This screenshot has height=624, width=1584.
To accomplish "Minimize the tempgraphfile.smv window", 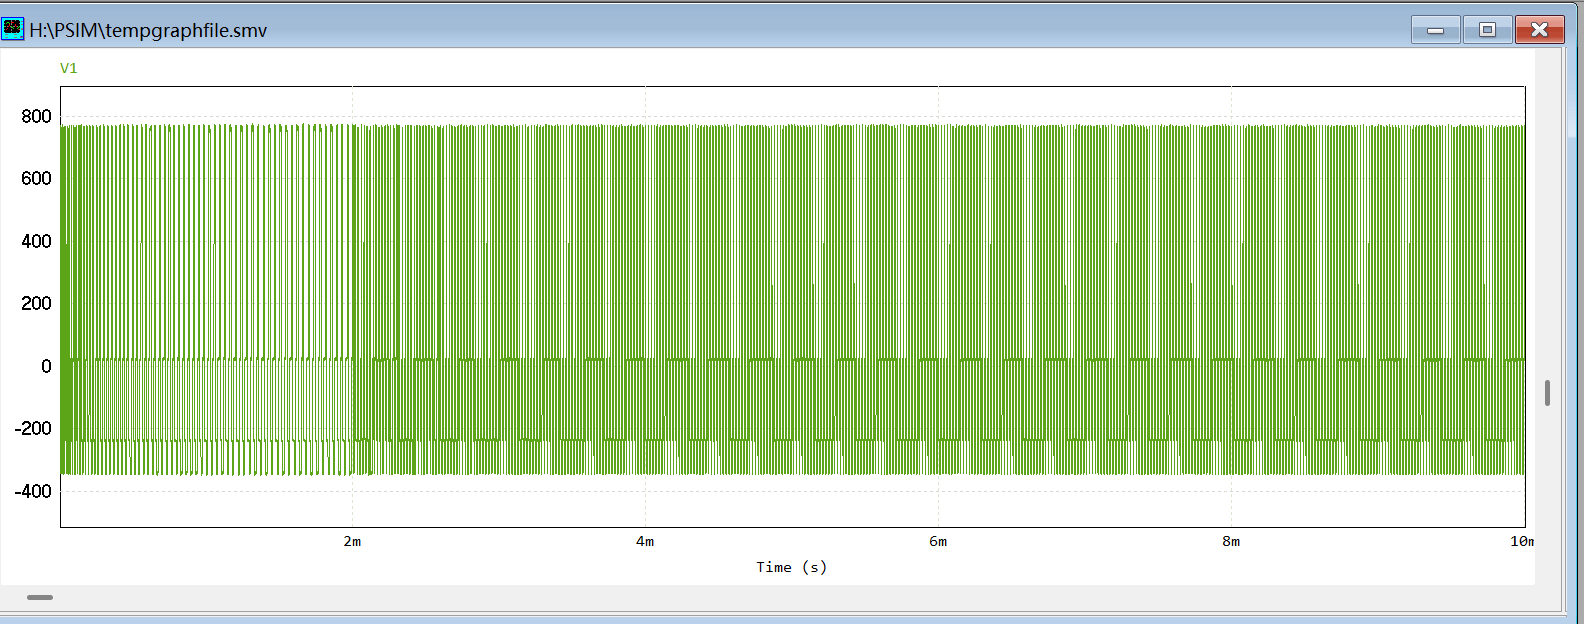I will (x=1435, y=30).
